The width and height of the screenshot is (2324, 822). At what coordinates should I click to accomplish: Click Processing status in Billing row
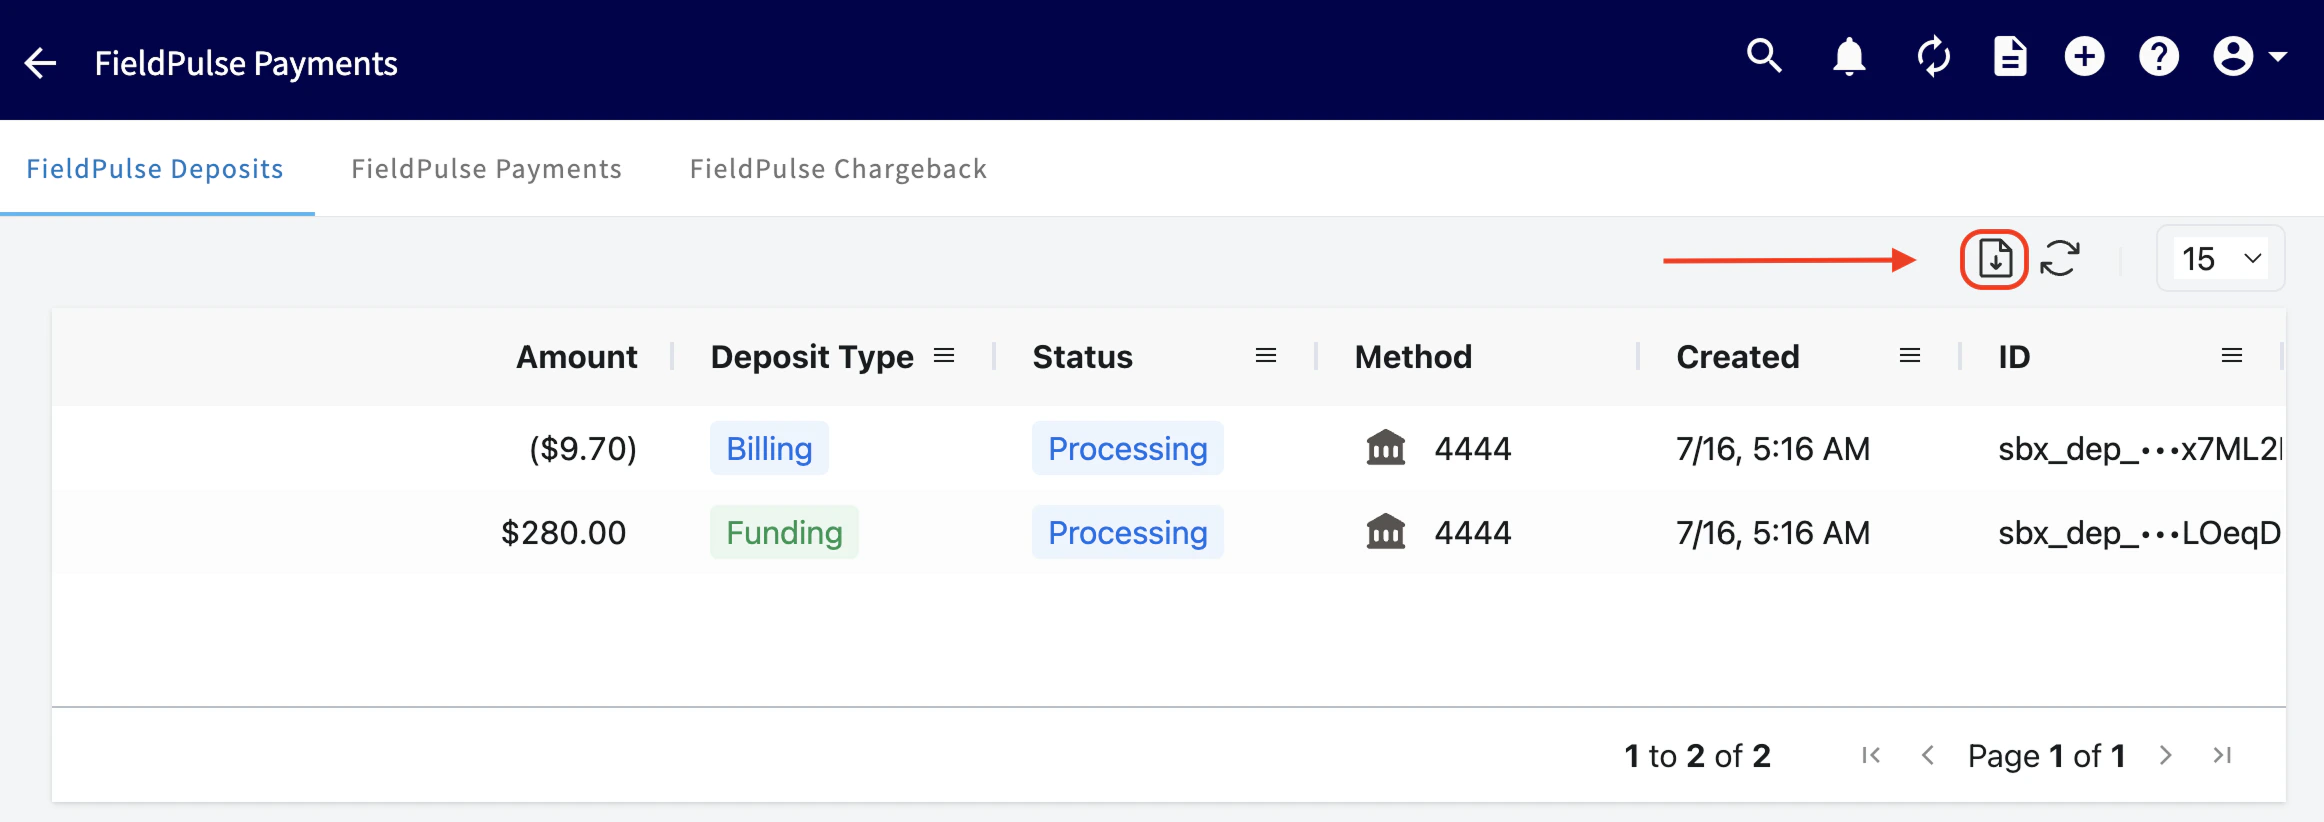[1128, 449]
